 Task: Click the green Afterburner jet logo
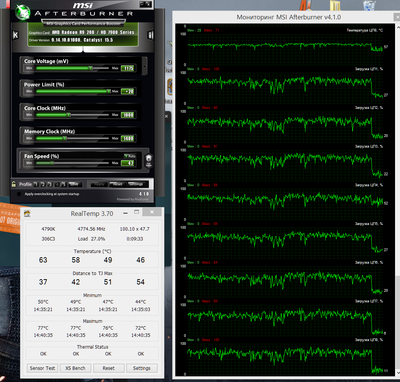(x=23, y=13)
